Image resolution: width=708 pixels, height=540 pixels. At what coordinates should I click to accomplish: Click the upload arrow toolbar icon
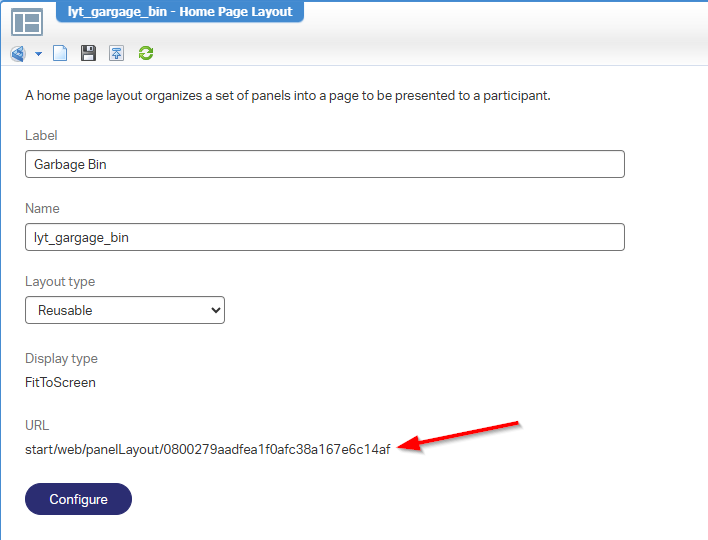pyautogui.click(x=117, y=53)
